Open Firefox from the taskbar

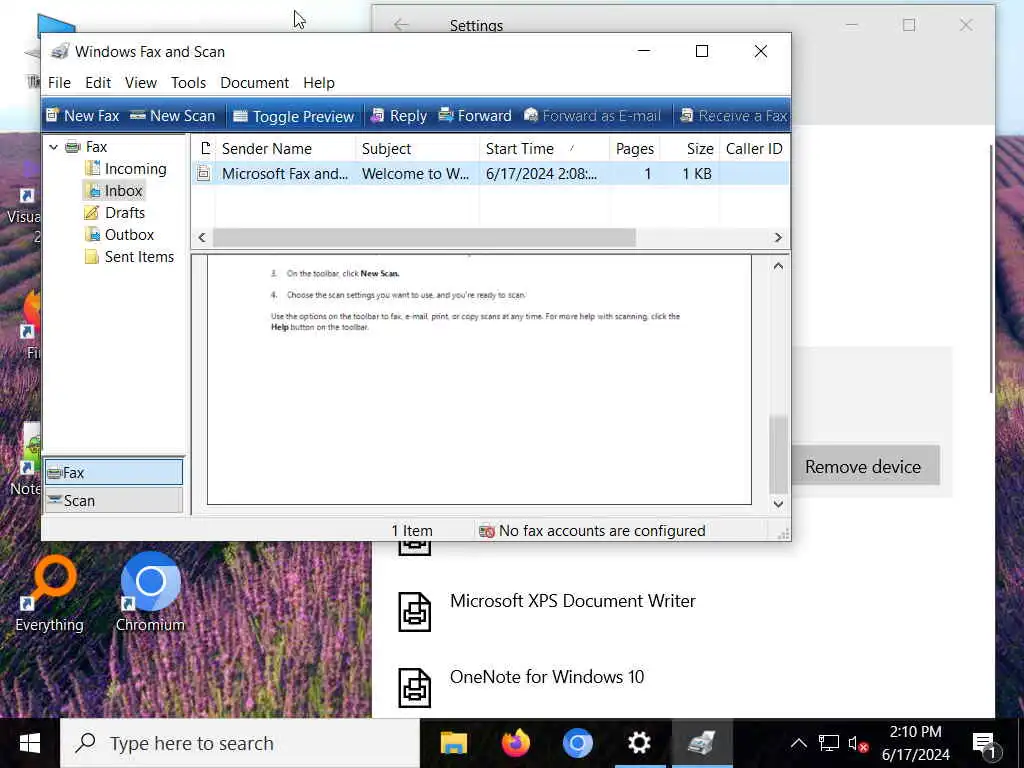pyautogui.click(x=516, y=743)
